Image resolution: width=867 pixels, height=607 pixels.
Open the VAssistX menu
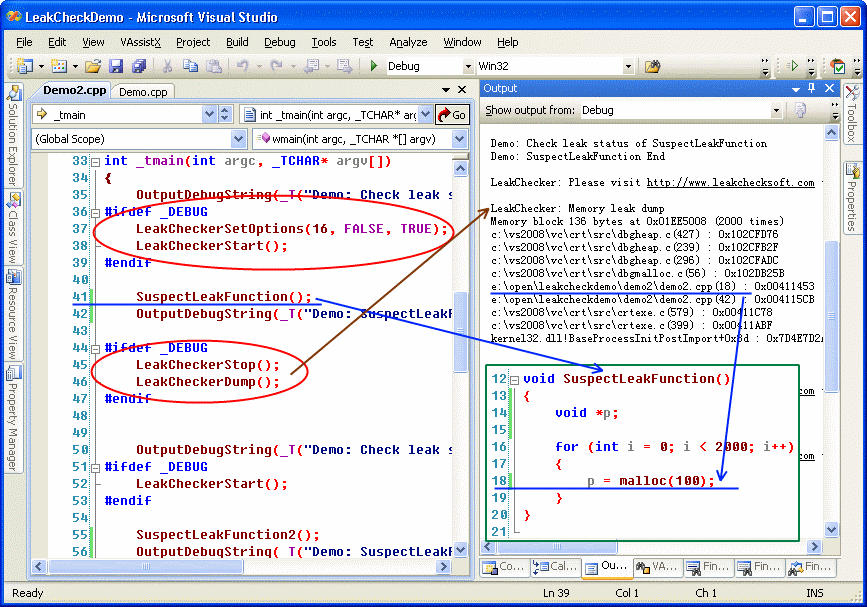(140, 42)
